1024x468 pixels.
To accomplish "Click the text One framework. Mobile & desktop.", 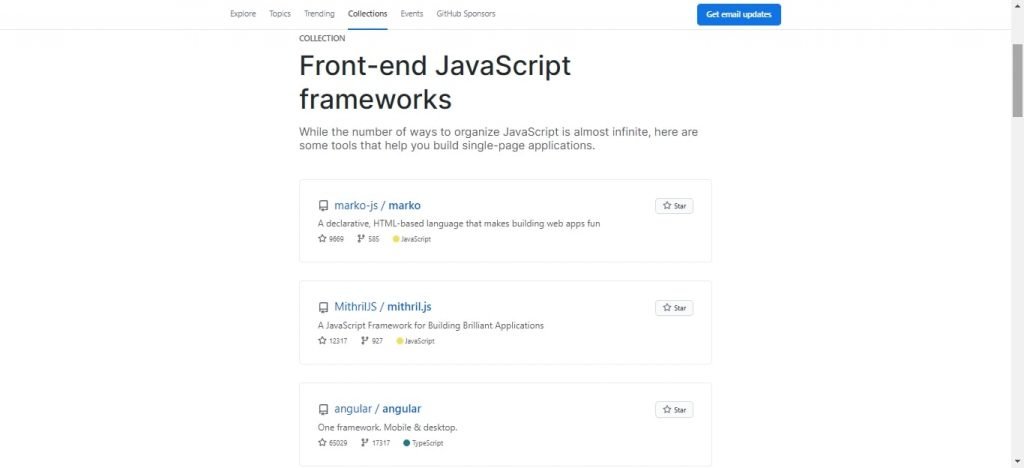I will point(388,428).
